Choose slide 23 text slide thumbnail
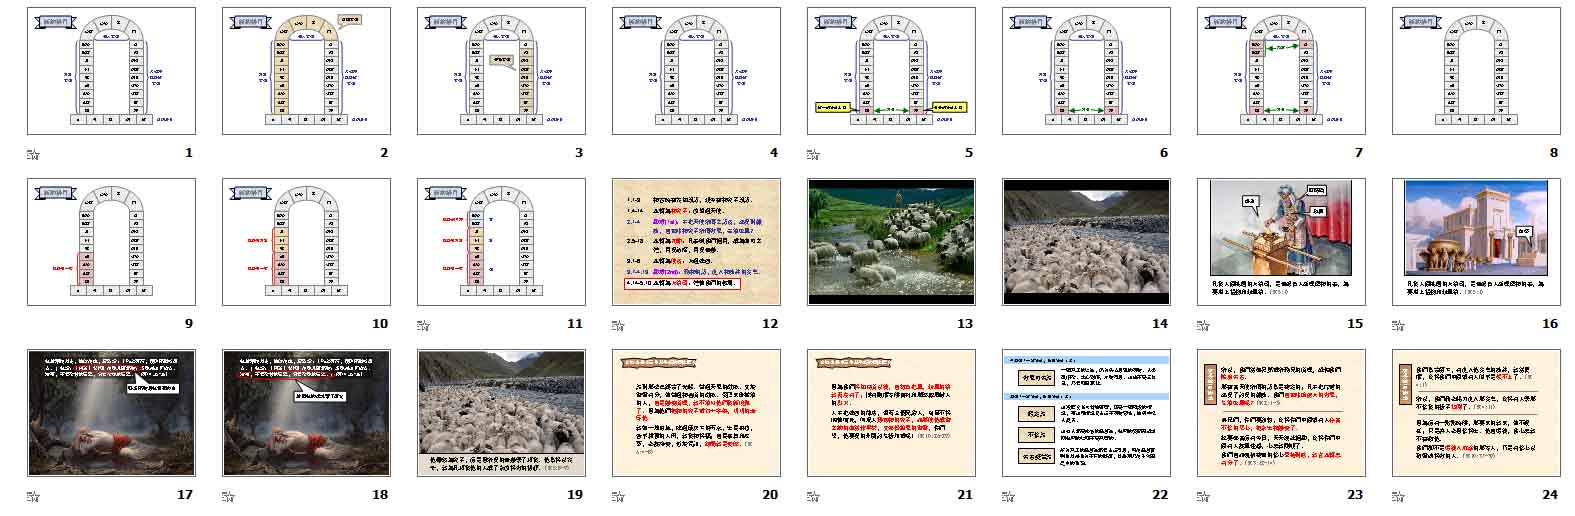The width and height of the screenshot is (1575, 516). [1281, 413]
